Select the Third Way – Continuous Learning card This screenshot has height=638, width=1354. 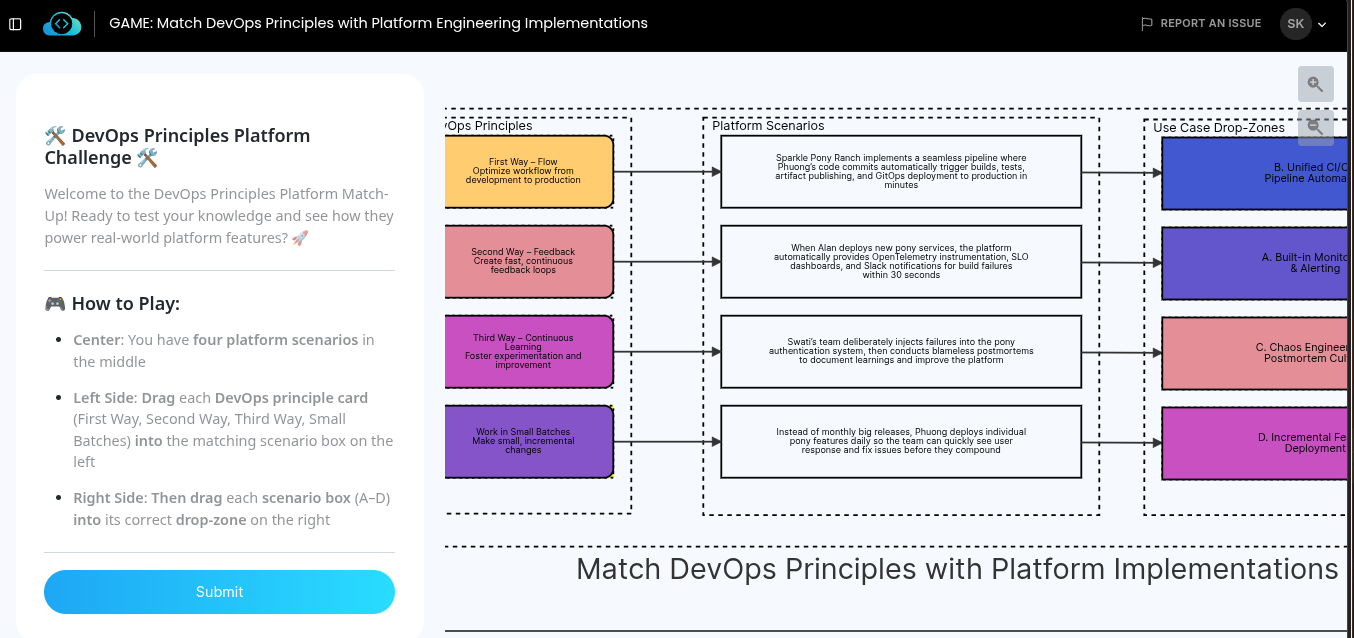click(x=529, y=352)
